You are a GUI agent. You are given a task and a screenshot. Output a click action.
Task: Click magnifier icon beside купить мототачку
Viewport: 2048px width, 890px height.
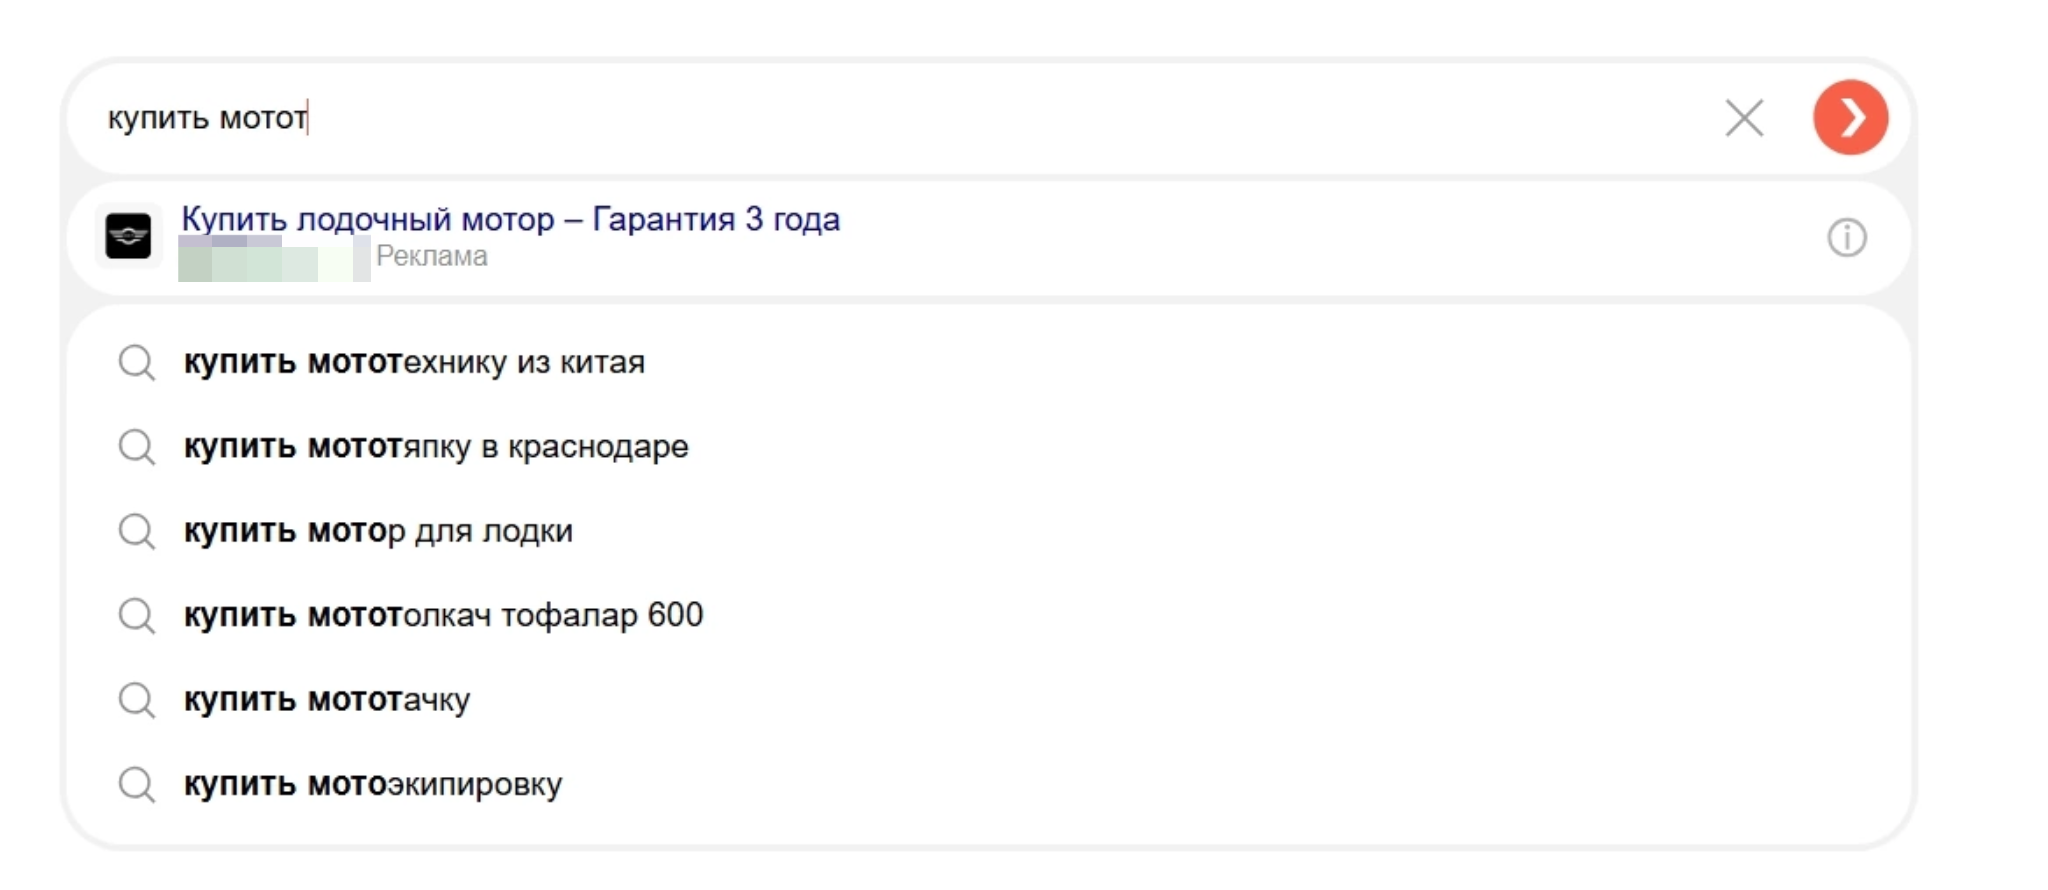136,700
